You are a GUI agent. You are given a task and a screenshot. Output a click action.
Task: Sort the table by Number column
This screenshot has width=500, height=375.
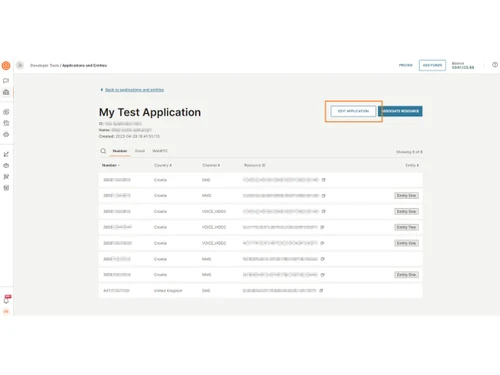coord(111,165)
